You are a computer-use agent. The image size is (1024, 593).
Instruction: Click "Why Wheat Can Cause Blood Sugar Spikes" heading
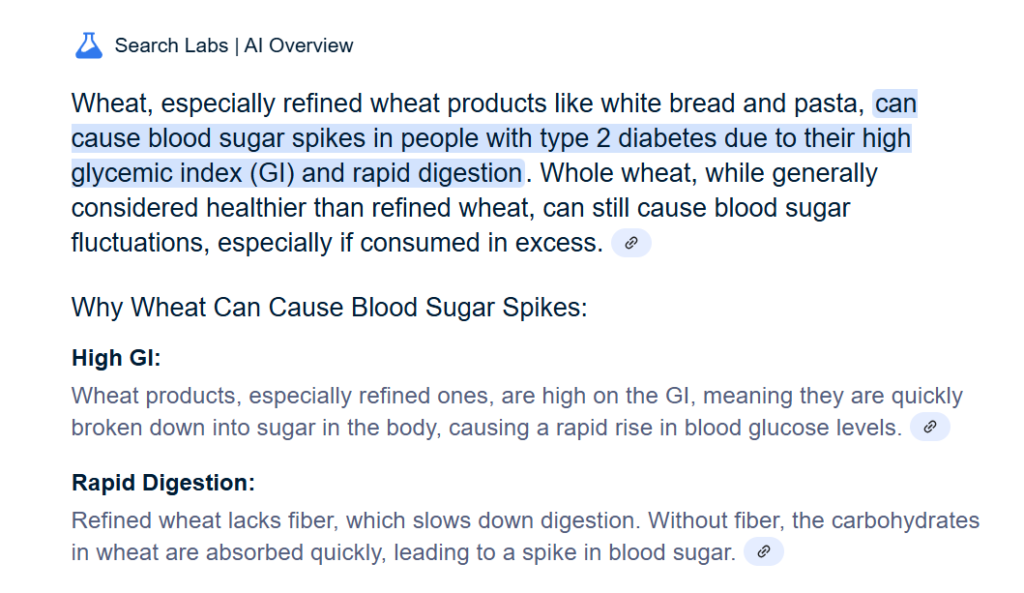tap(329, 306)
